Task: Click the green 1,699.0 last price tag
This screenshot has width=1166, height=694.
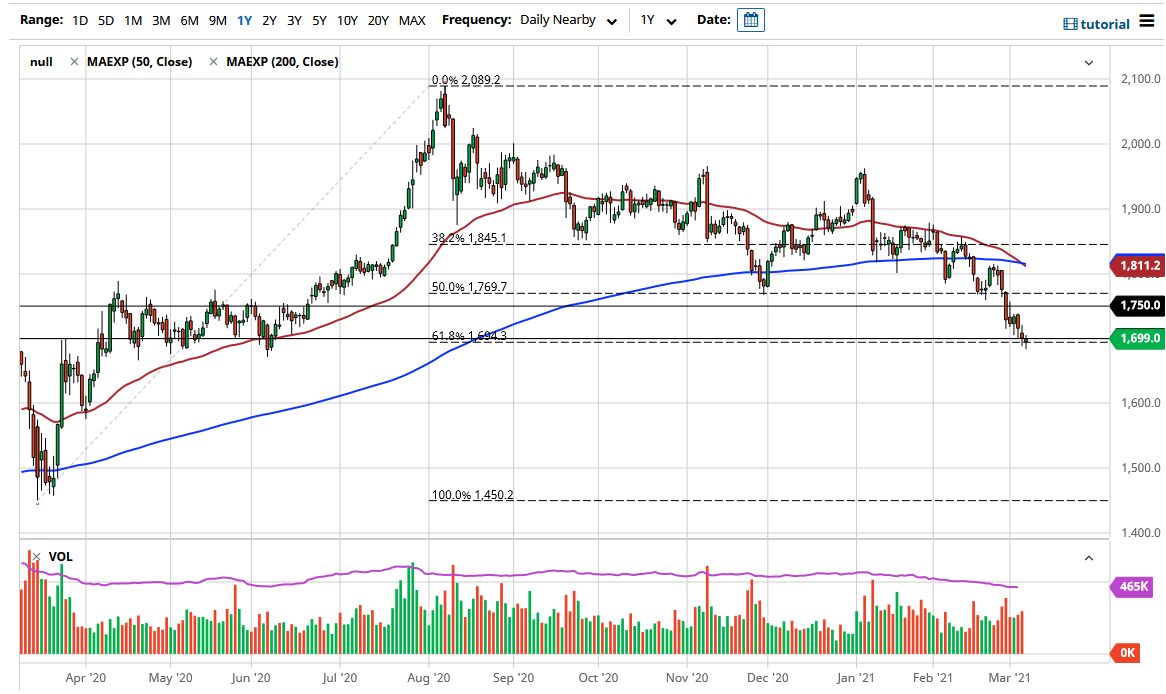Action: coord(1138,338)
